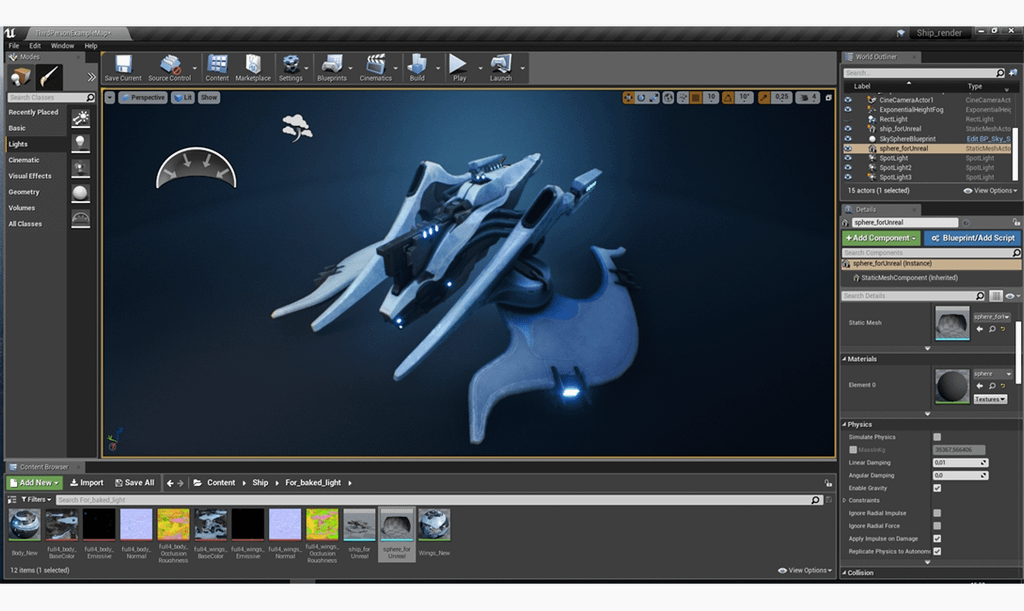
Task: Open the scale snap 0.25 menu
Action: coord(782,98)
